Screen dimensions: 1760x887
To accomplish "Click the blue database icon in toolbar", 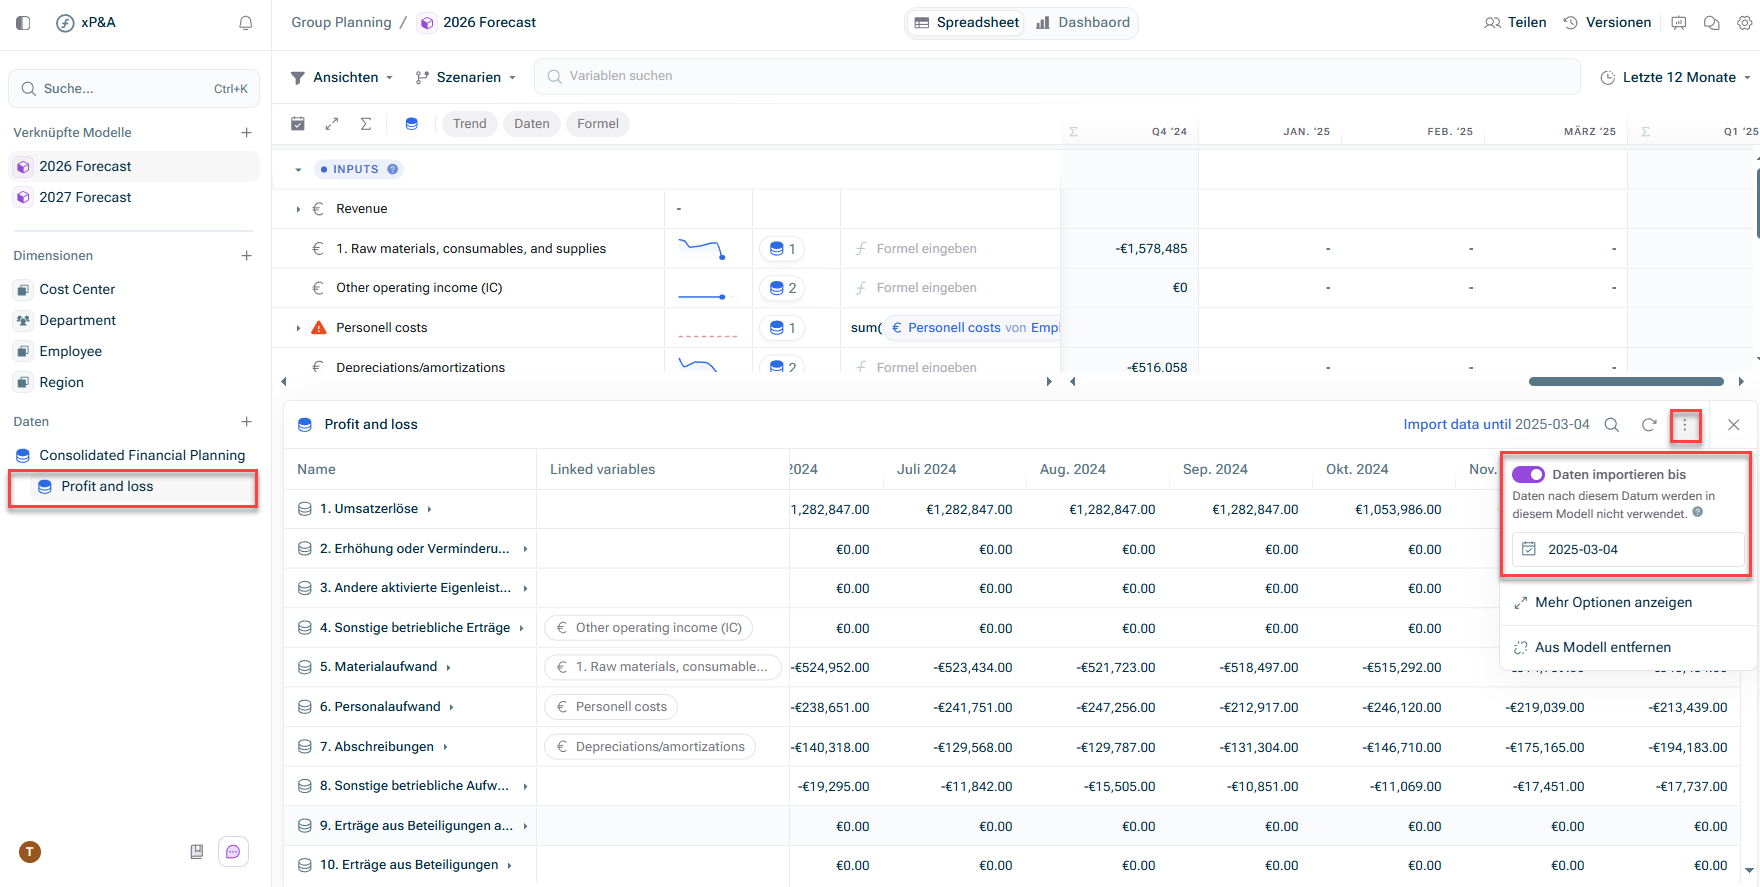I will click(411, 124).
